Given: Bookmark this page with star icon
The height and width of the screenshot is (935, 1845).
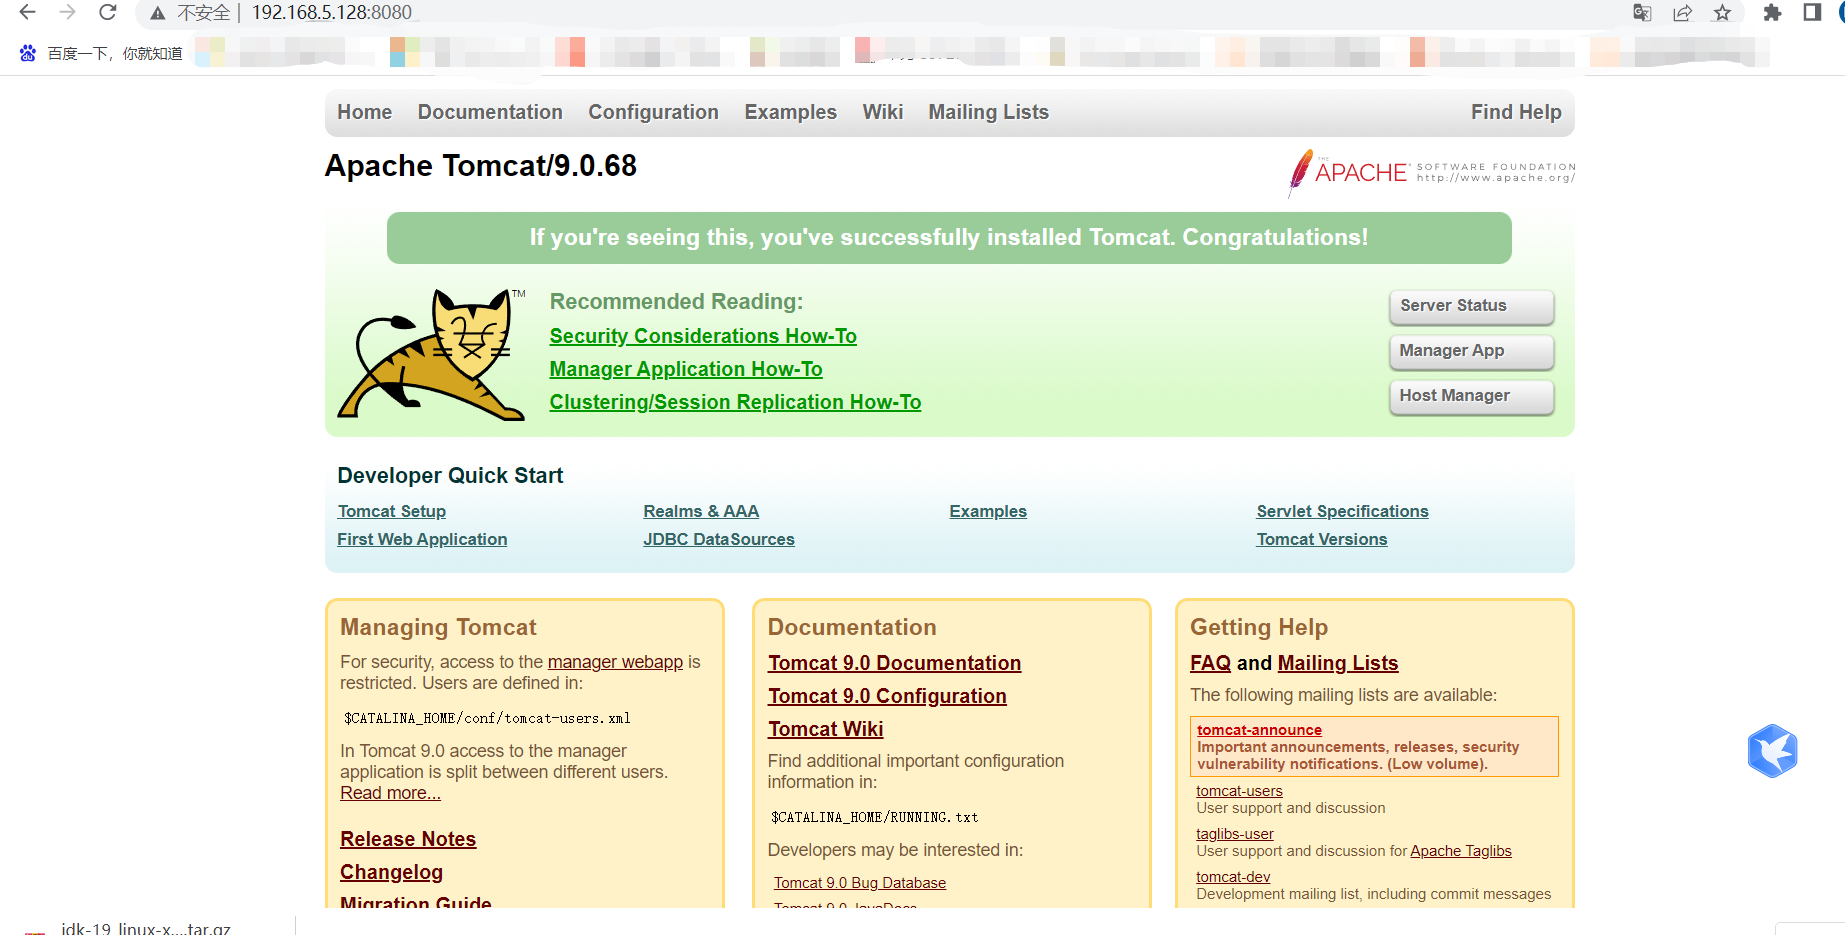Looking at the screenshot, I should tap(1722, 13).
